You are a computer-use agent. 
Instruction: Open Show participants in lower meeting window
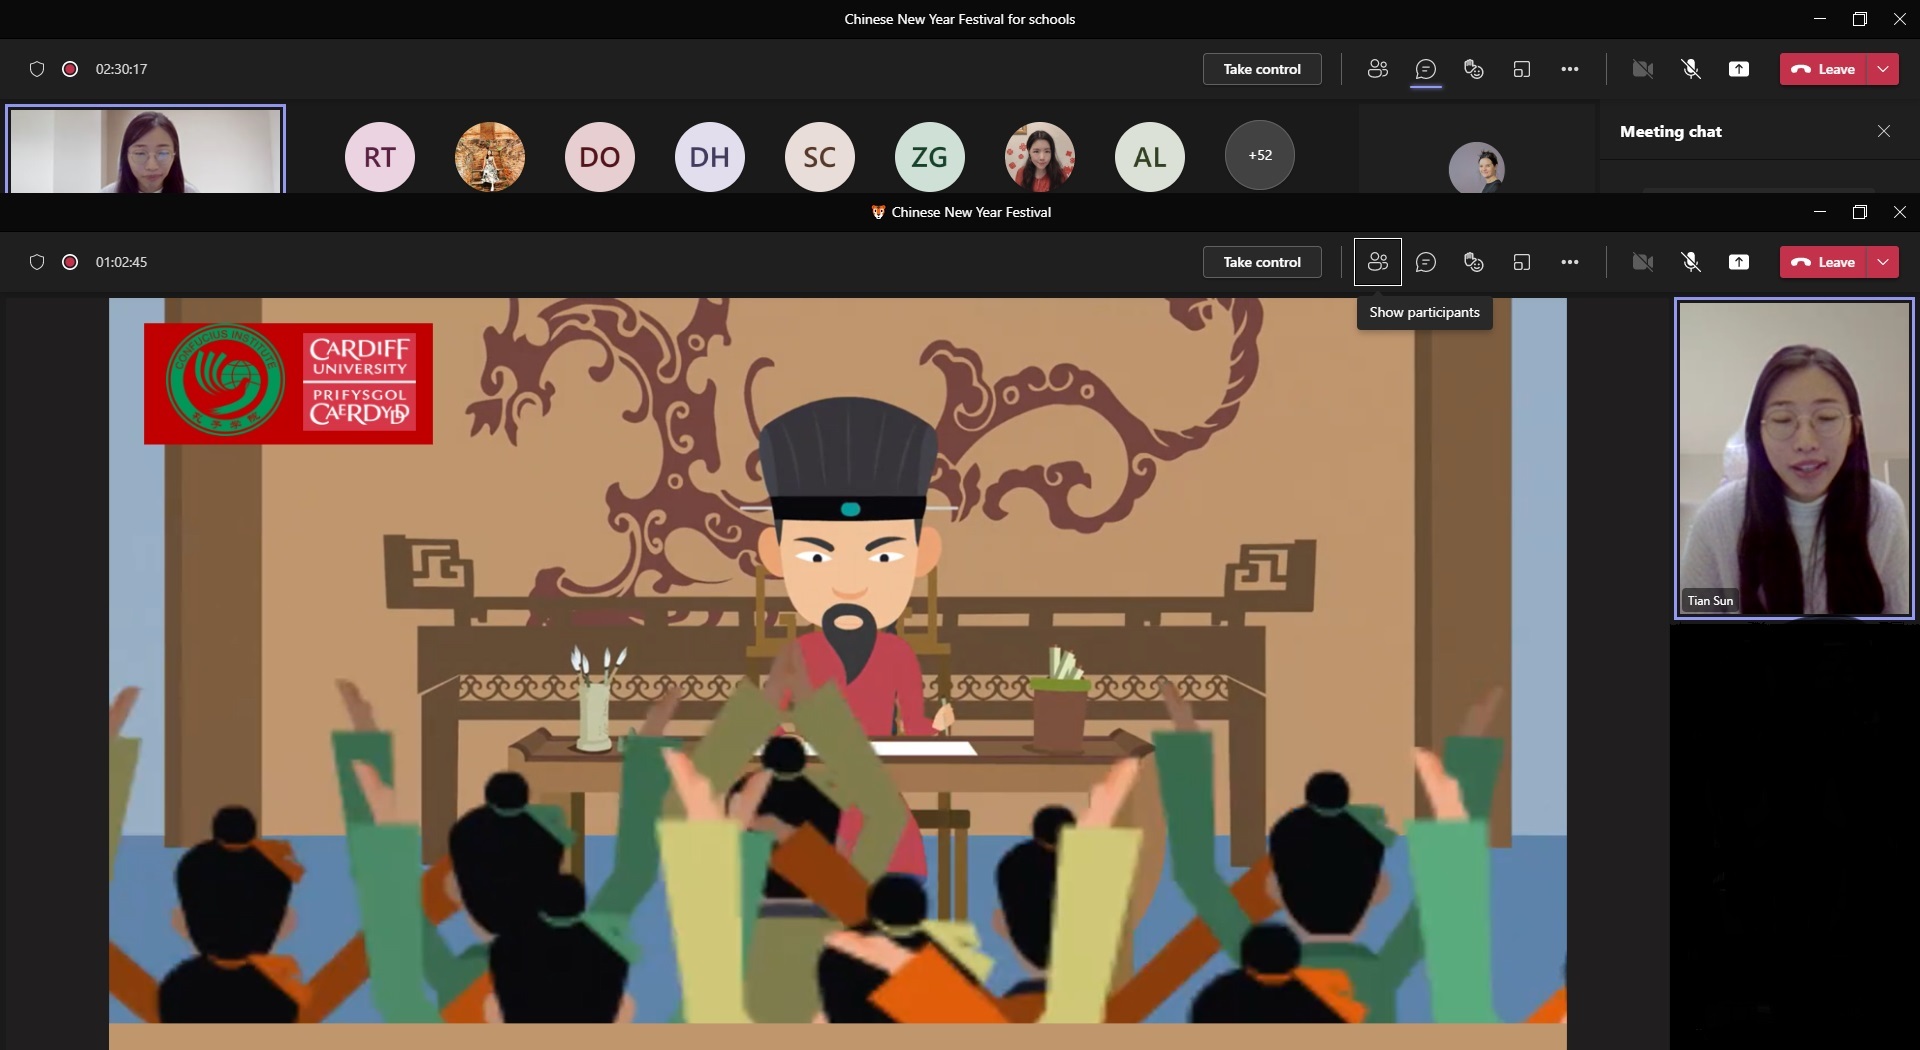pos(1377,262)
